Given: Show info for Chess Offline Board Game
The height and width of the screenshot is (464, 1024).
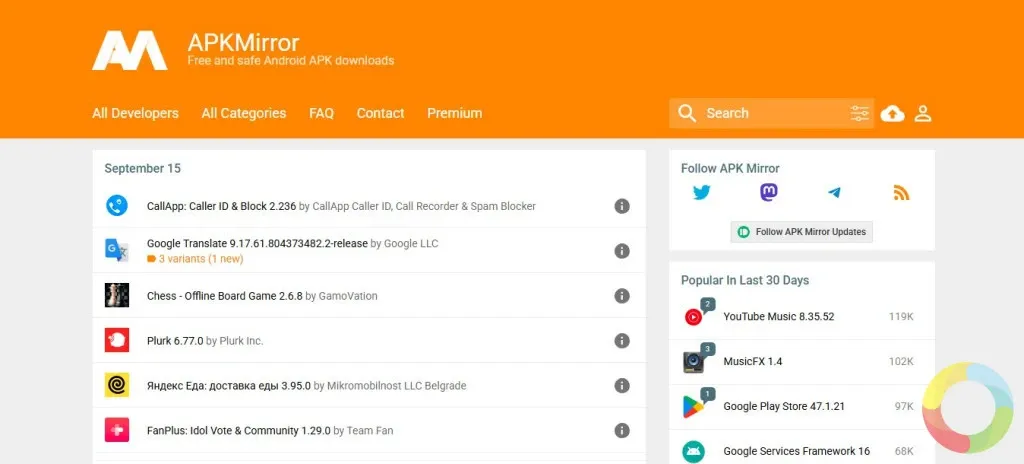Looking at the screenshot, I should click(622, 295).
